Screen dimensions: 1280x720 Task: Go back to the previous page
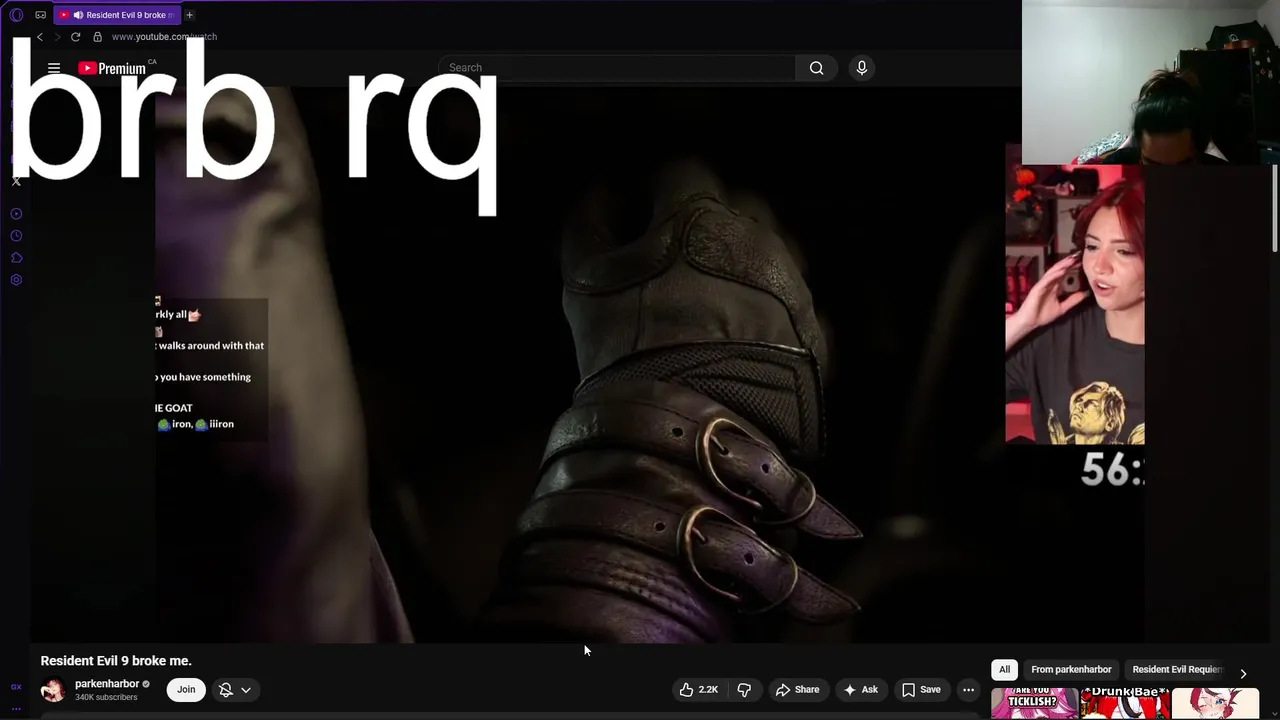tap(40, 37)
